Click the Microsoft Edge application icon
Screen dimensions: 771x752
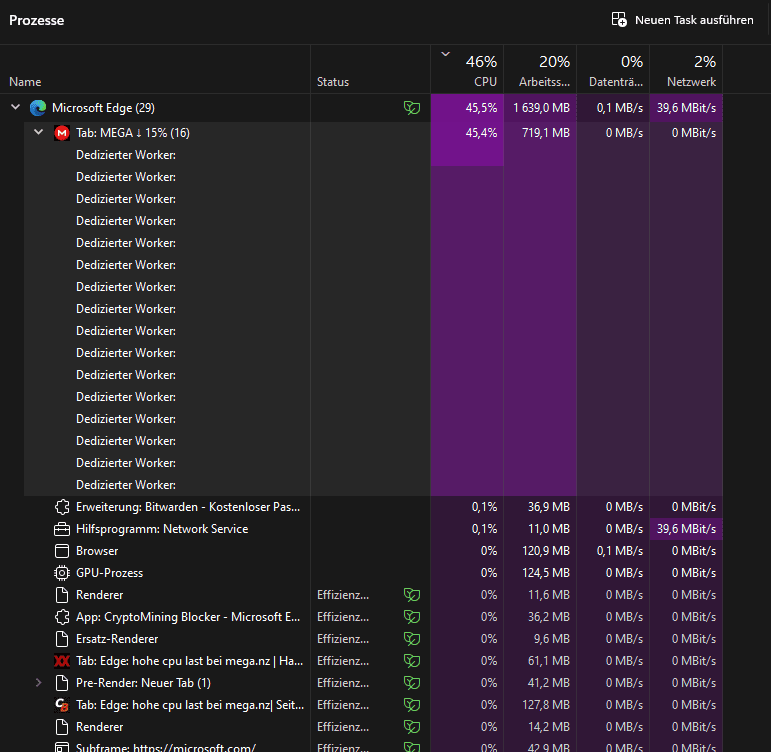point(38,108)
